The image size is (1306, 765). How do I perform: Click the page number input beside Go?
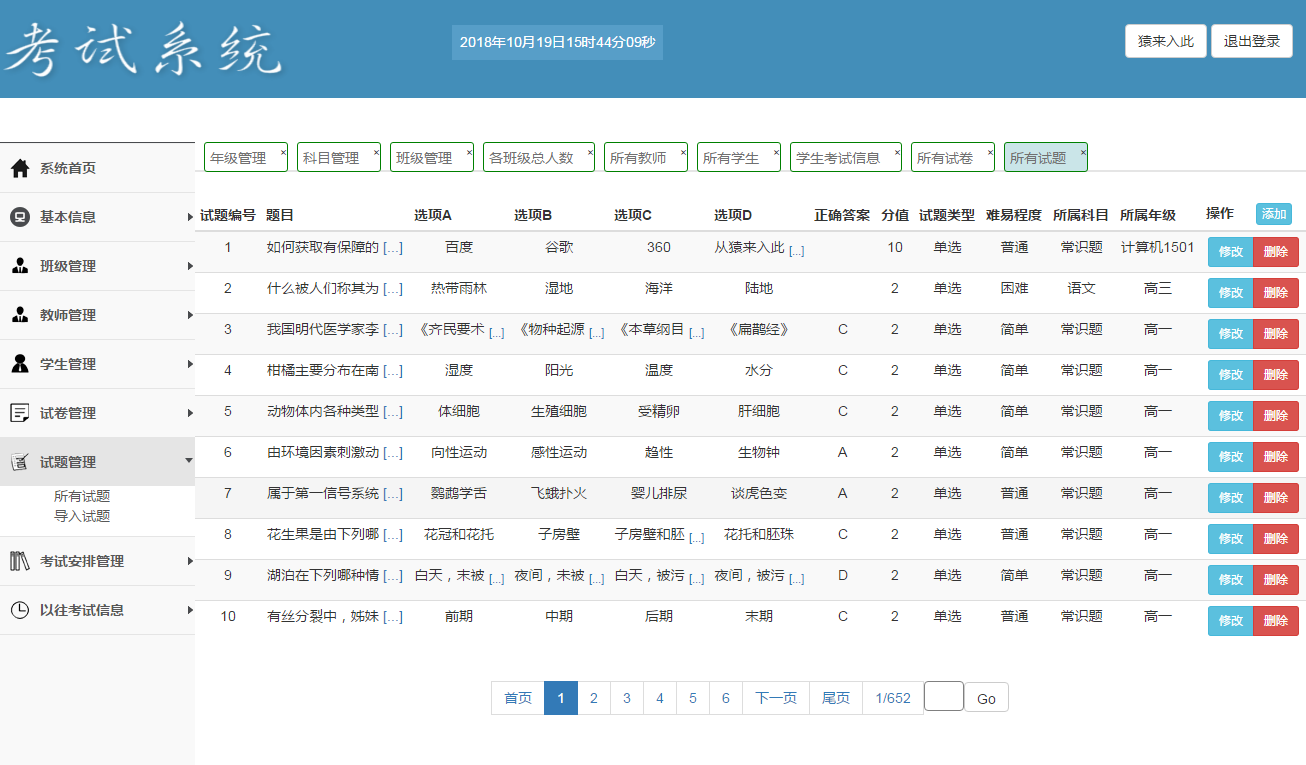(x=943, y=697)
